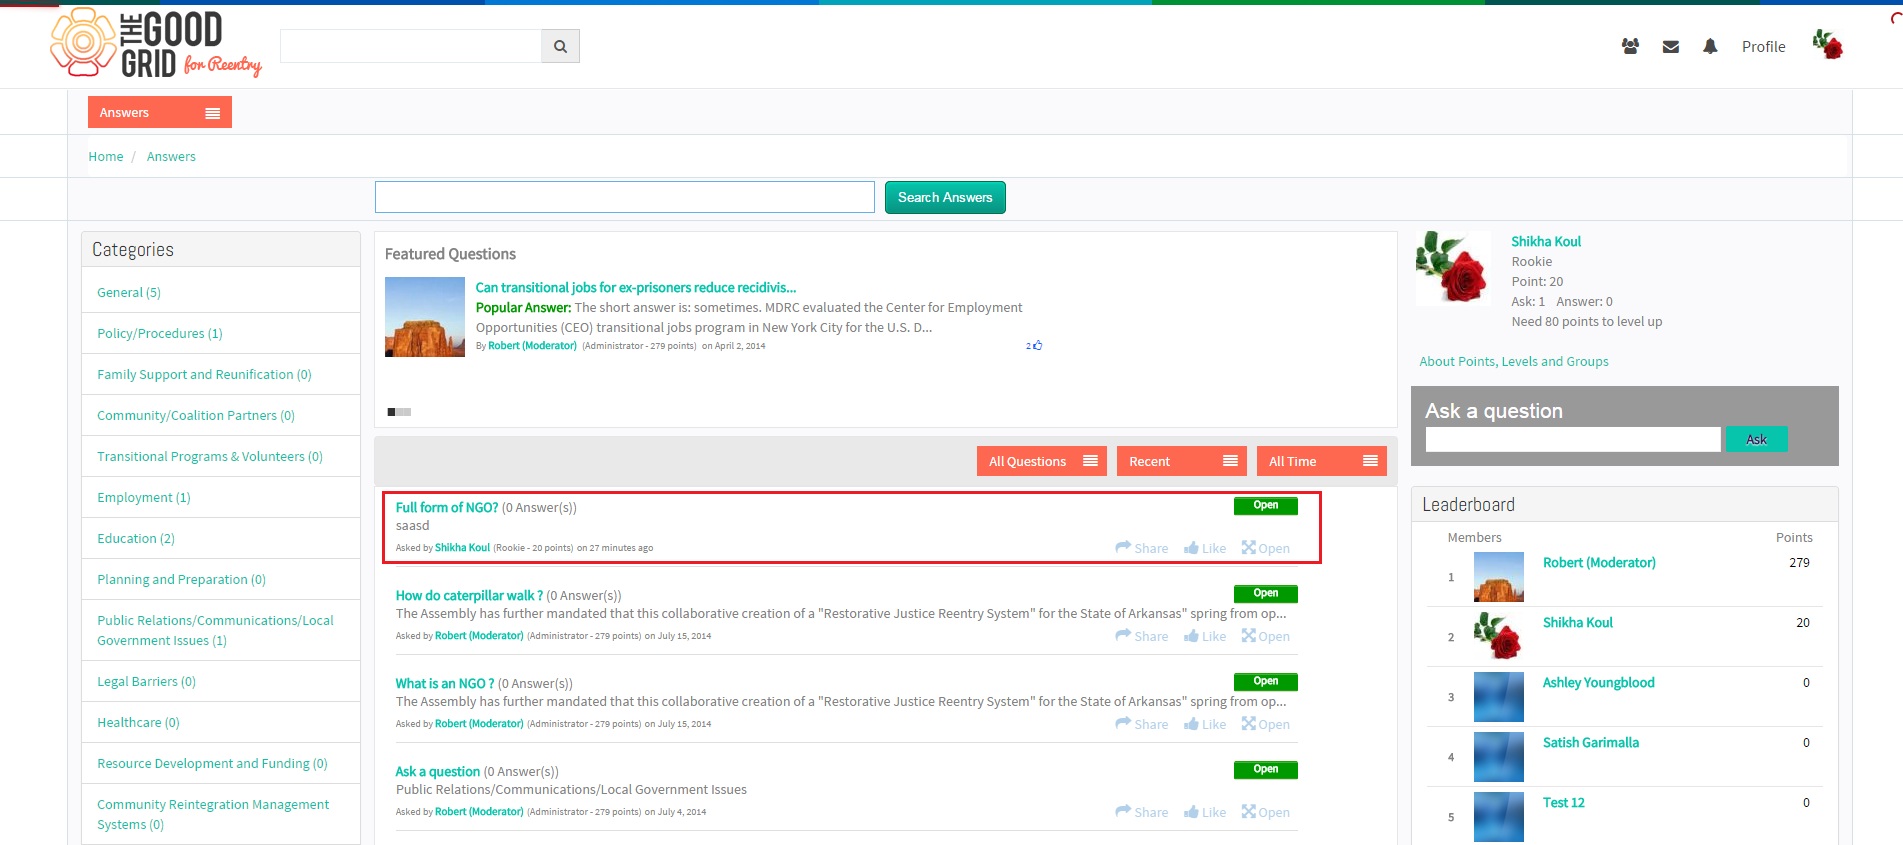Like the 'What is an NGO?' question

[1205, 724]
